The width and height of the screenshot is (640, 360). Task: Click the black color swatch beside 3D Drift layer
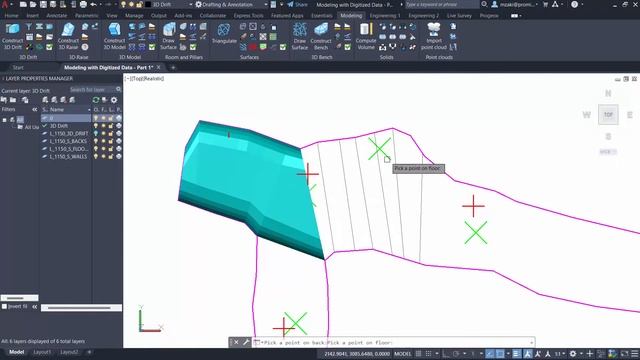click(x=149, y=4)
